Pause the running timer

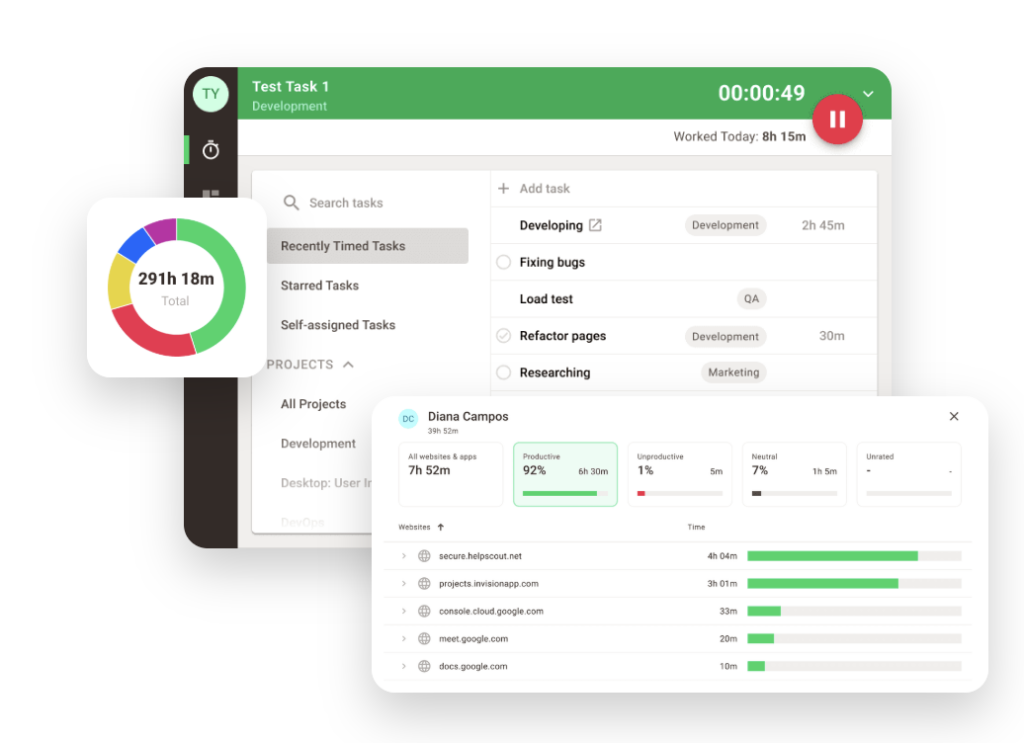click(837, 119)
